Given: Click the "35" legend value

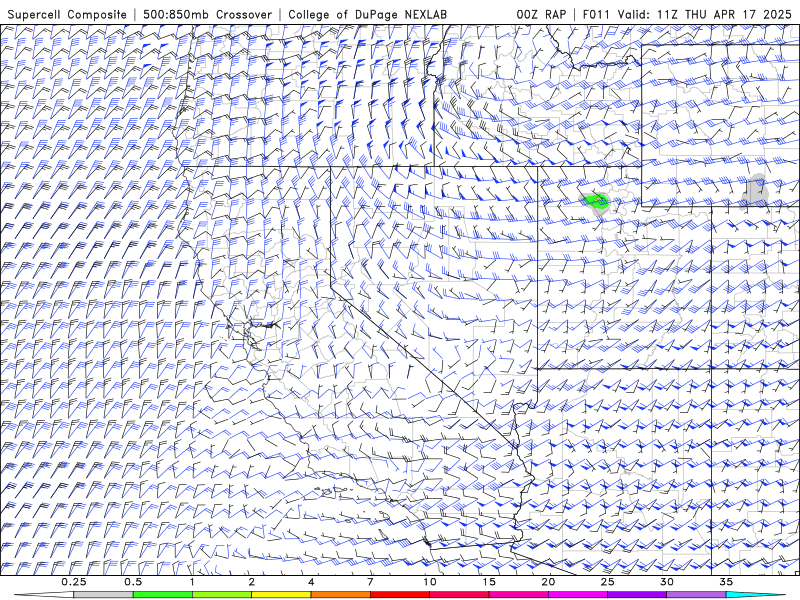Looking at the screenshot, I should click(x=726, y=582).
